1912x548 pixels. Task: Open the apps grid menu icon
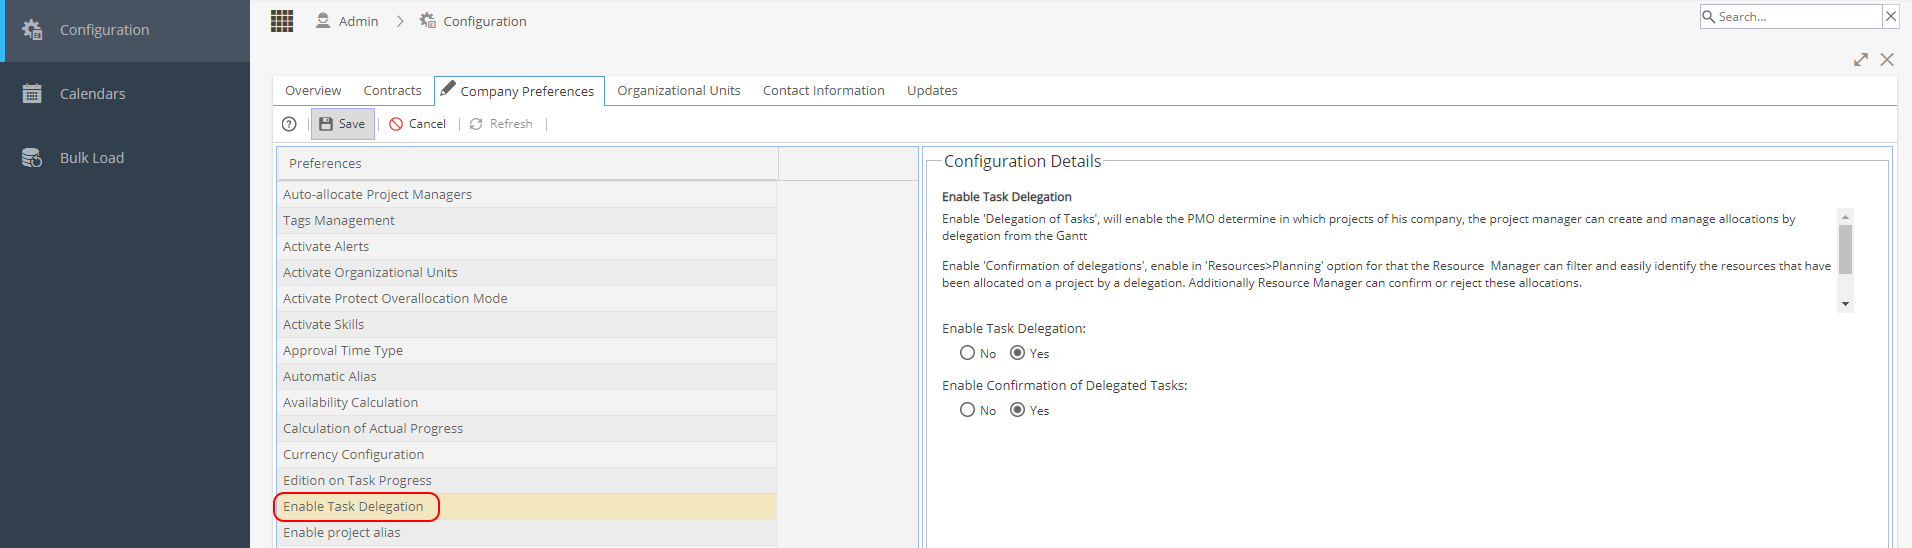click(x=282, y=21)
